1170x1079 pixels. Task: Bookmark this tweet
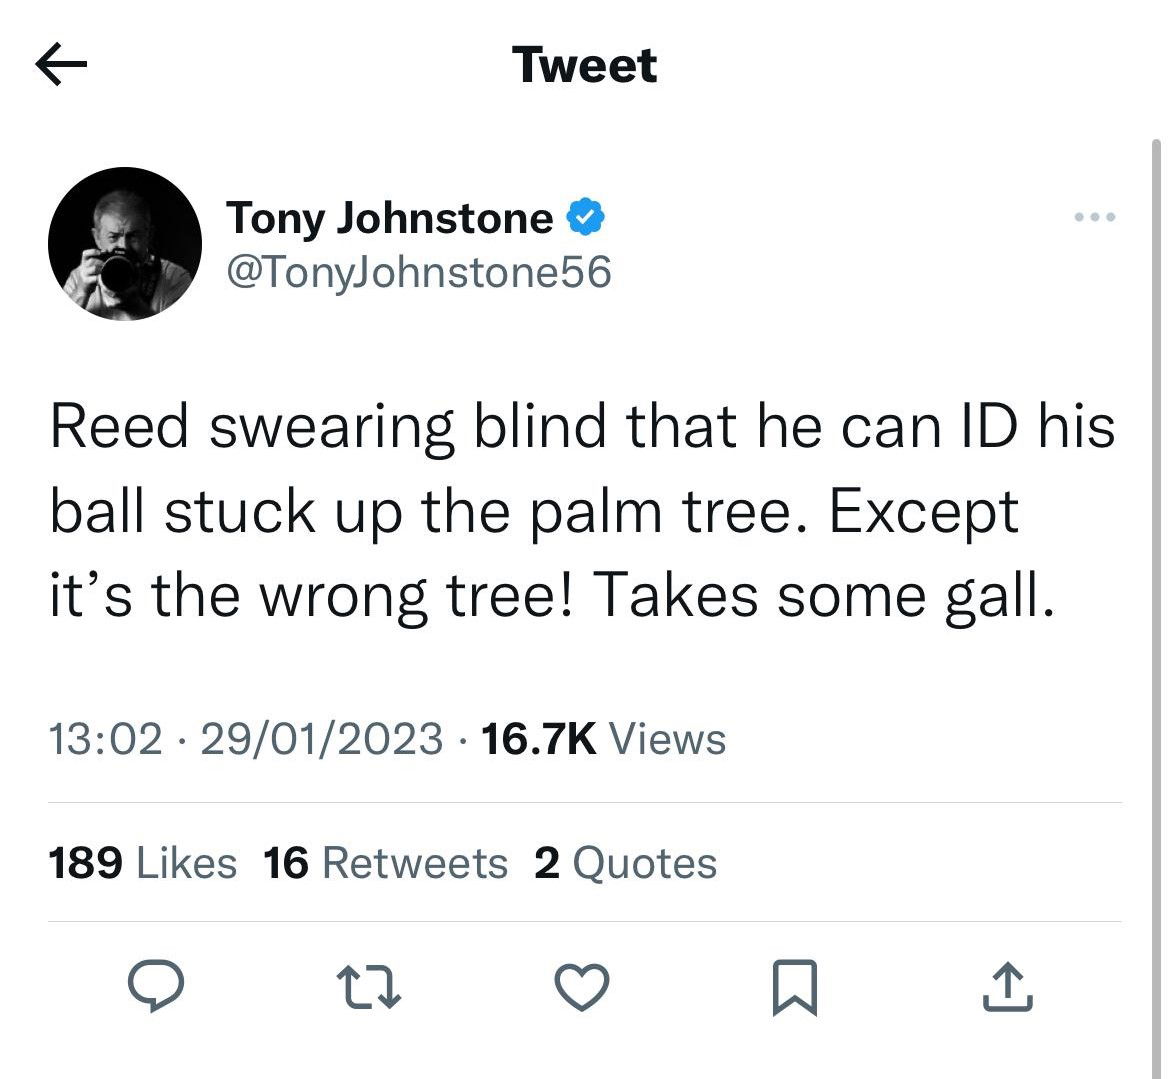point(795,987)
